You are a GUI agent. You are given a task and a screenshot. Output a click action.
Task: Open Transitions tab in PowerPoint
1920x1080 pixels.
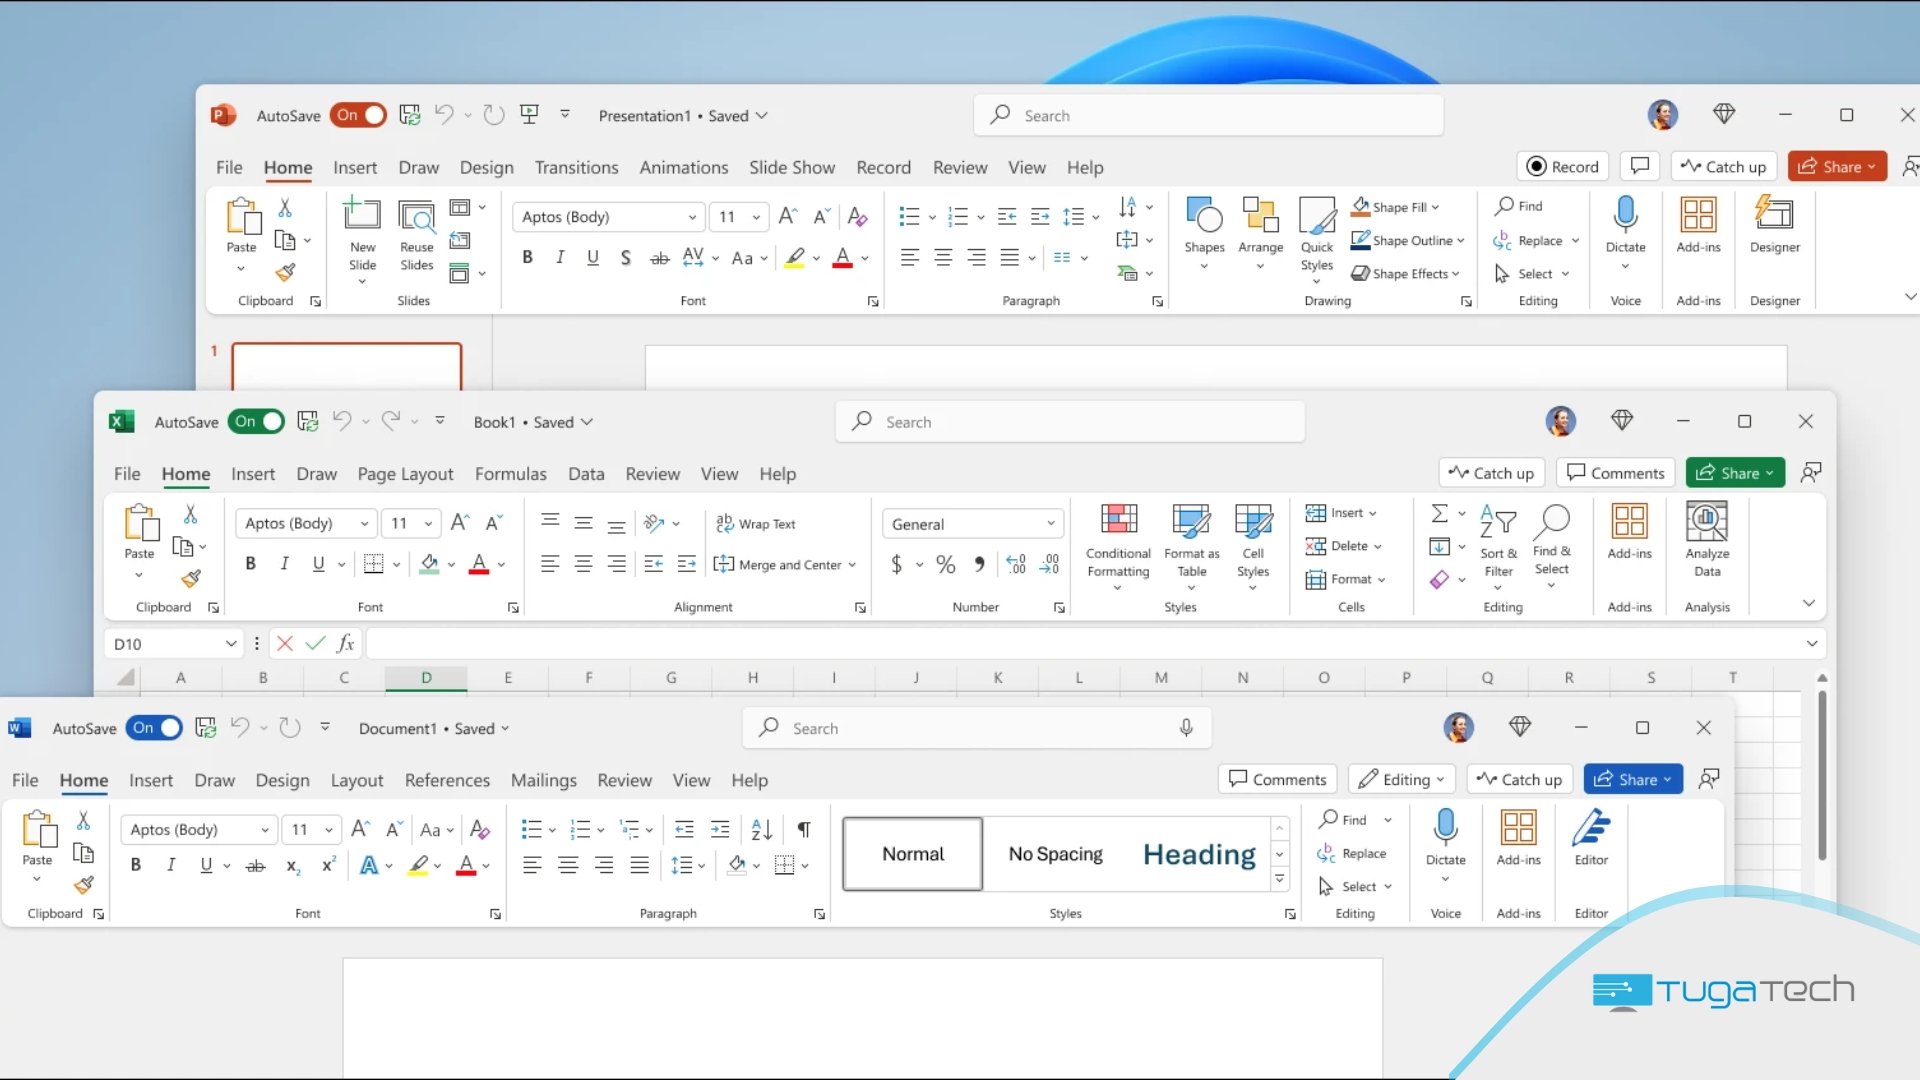click(576, 168)
